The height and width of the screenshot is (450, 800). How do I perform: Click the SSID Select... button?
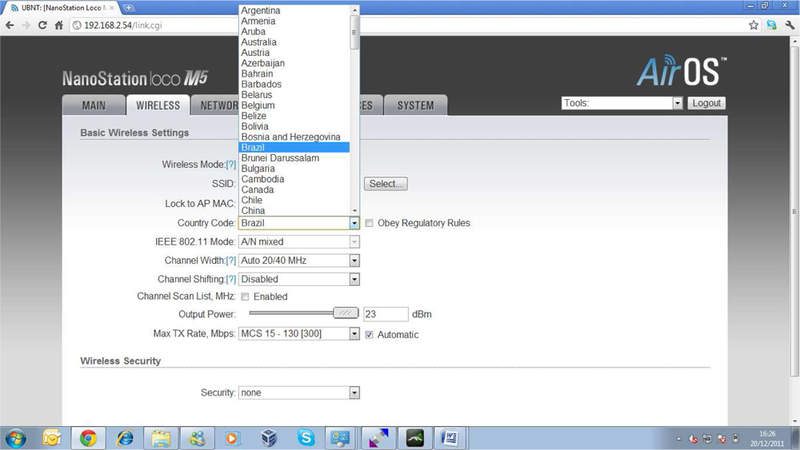(386, 184)
